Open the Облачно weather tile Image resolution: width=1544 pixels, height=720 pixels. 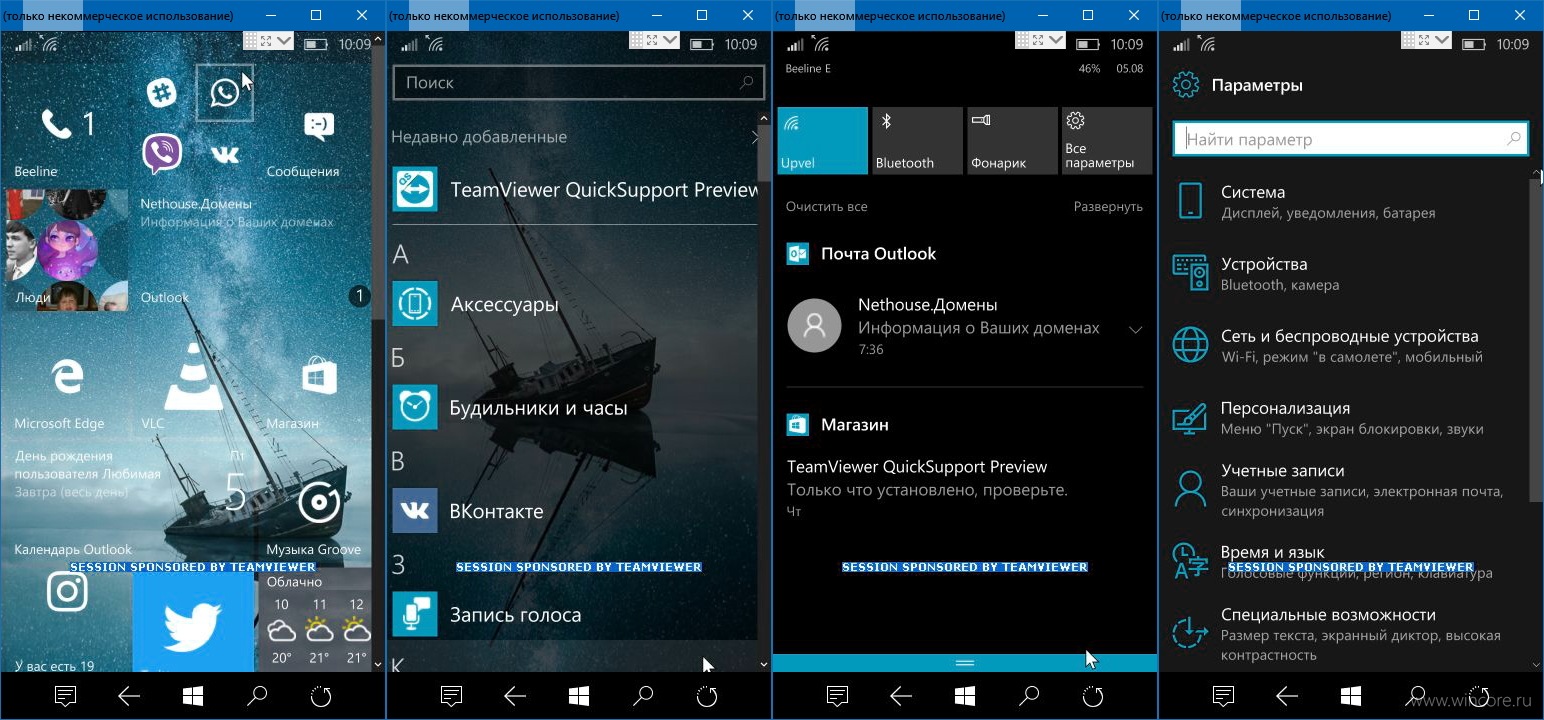click(316, 620)
